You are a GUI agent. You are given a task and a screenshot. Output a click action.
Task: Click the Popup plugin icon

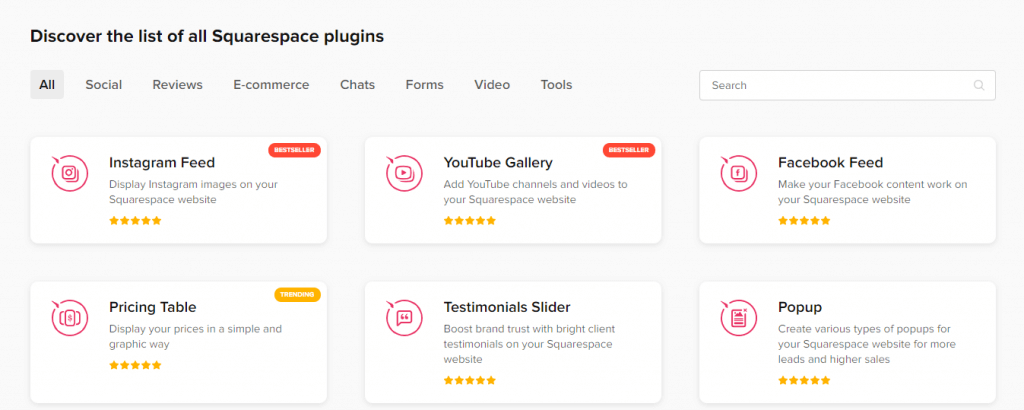738,317
